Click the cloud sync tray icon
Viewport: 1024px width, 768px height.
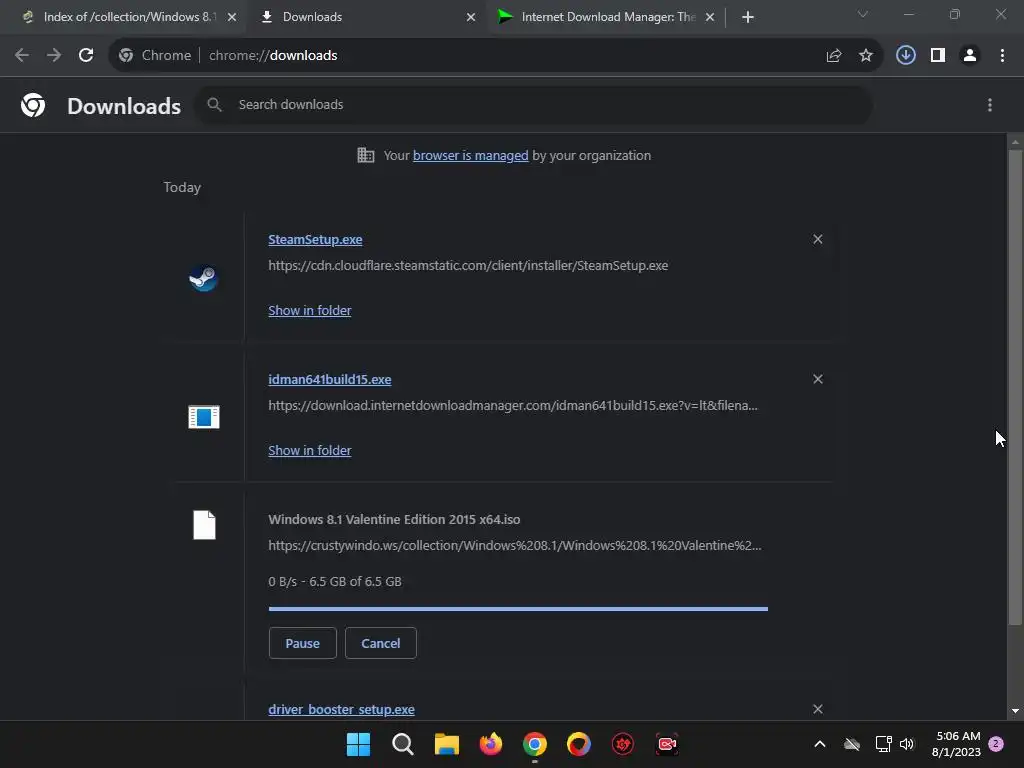[x=852, y=744]
